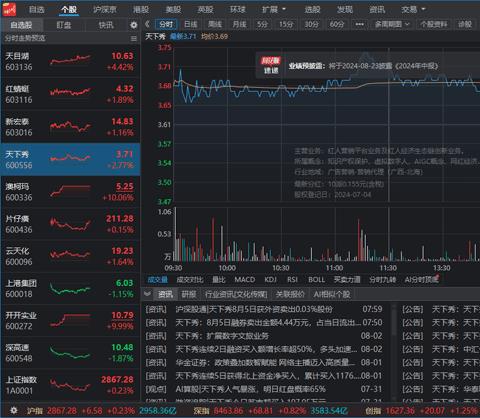The image size is (480, 418).
Task: Select the 成交对比 indicator tab
Action: 190,280
